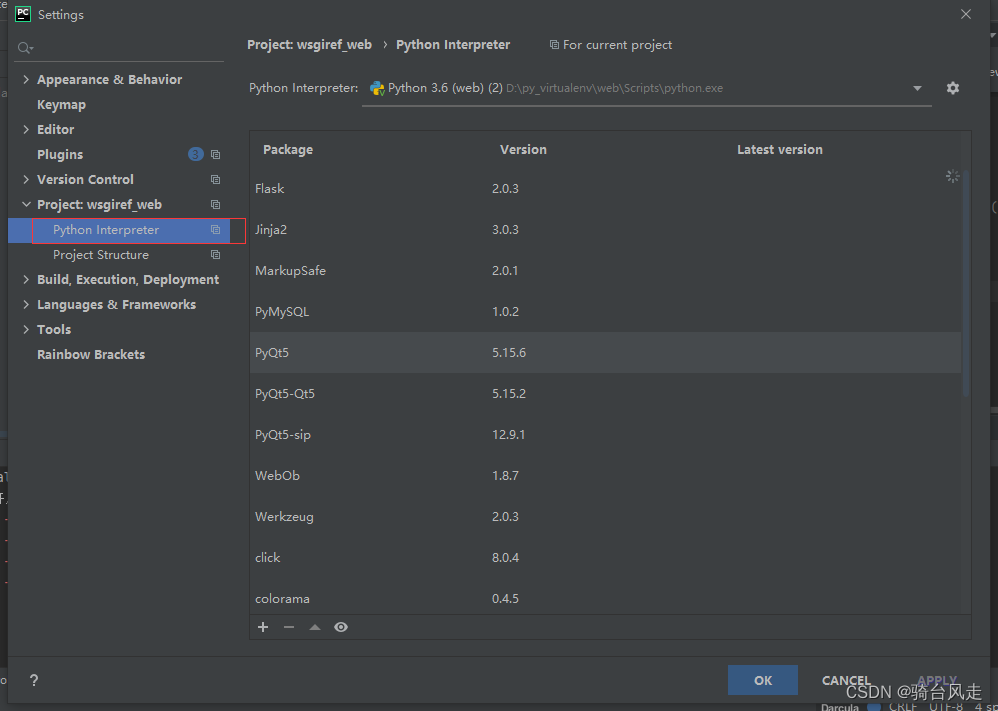The height and width of the screenshot is (711, 998).
Task: Click version 1.8.7 cell
Action: click(x=505, y=475)
